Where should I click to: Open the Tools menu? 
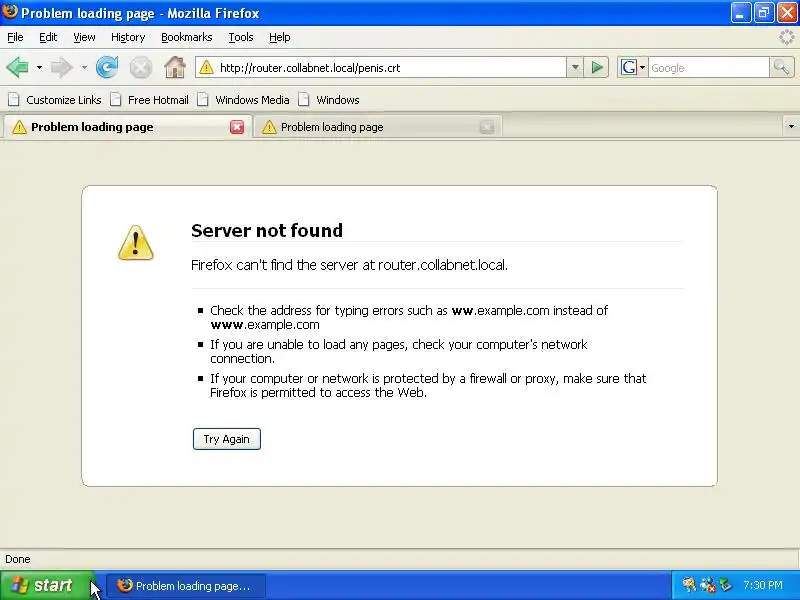click(x=241, y=37)
